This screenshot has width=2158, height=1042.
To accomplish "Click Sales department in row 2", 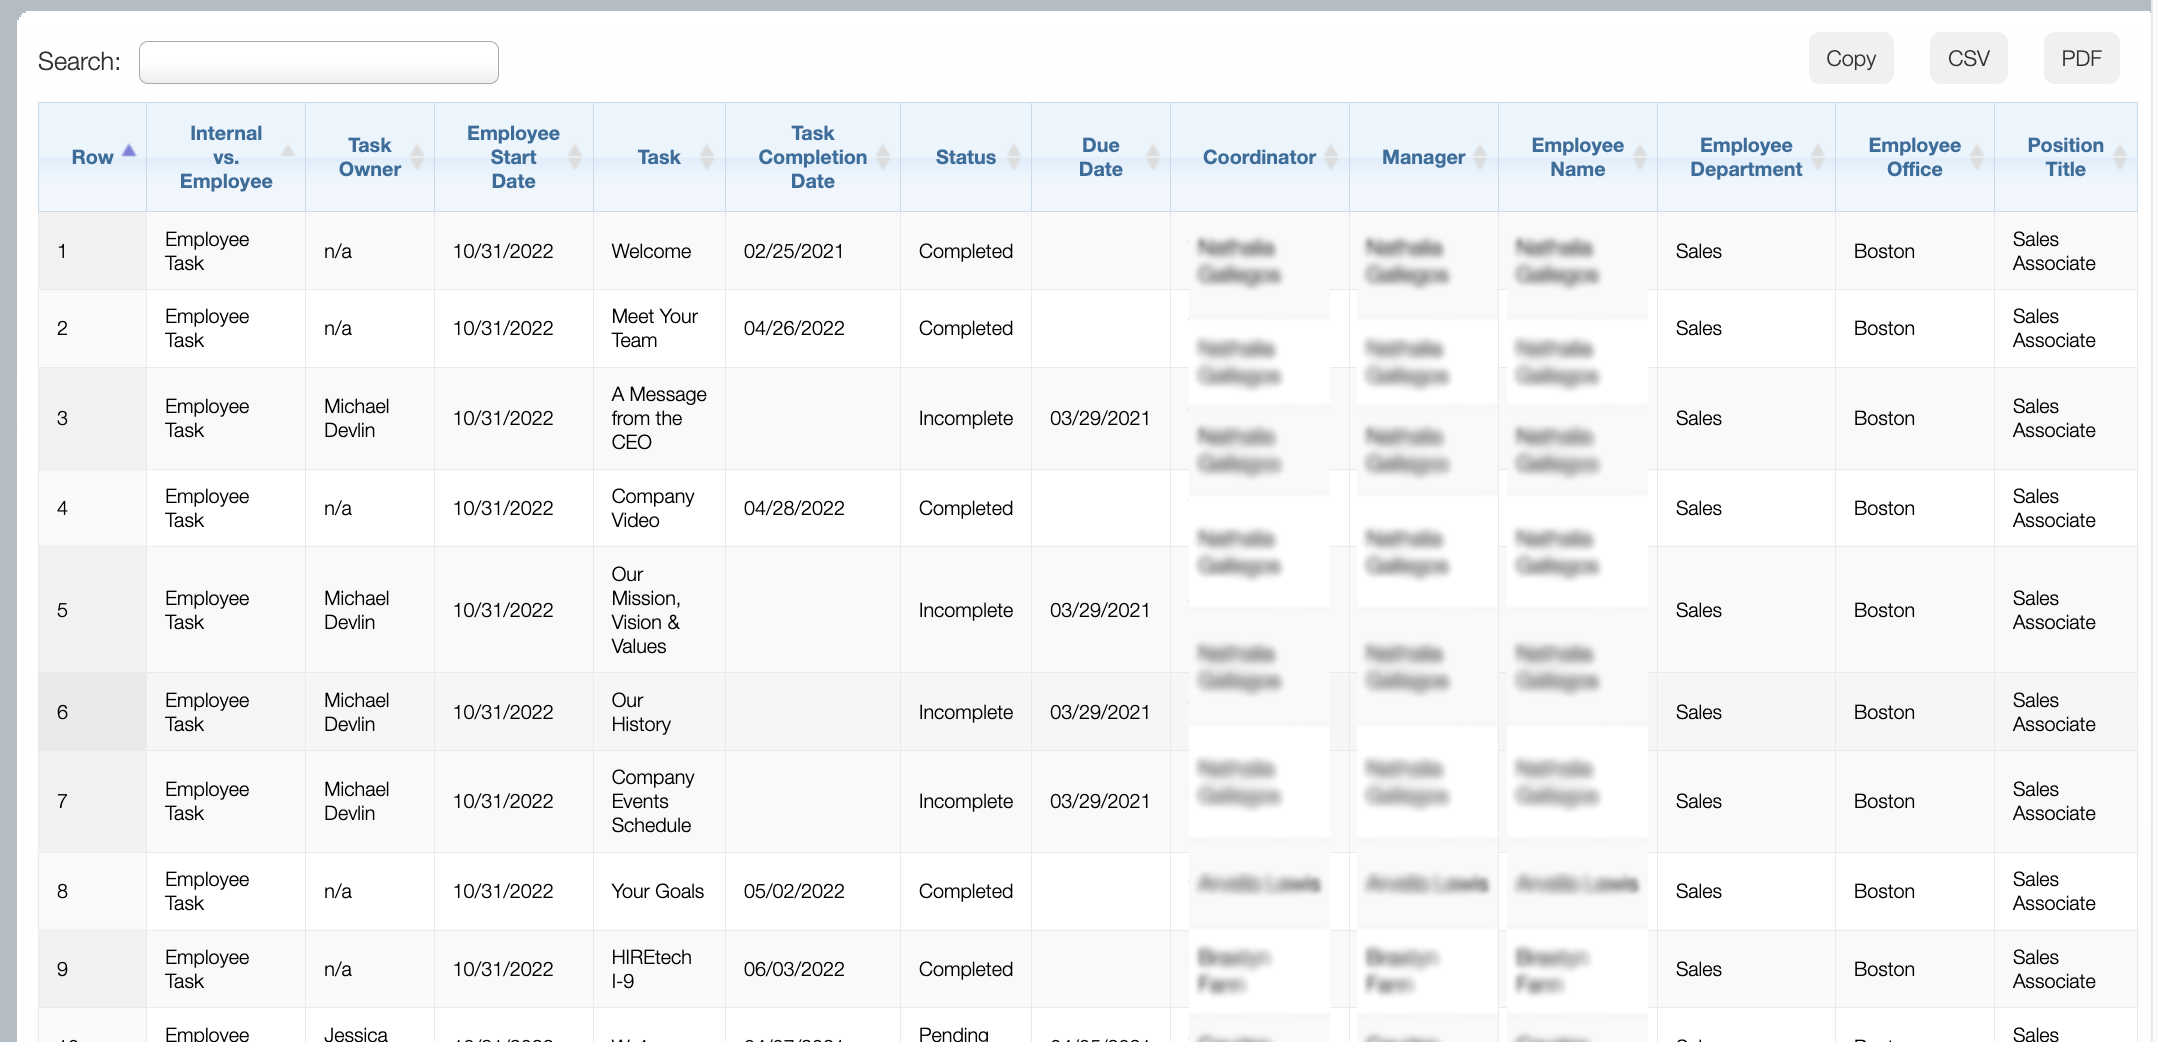I will 1698,328.
